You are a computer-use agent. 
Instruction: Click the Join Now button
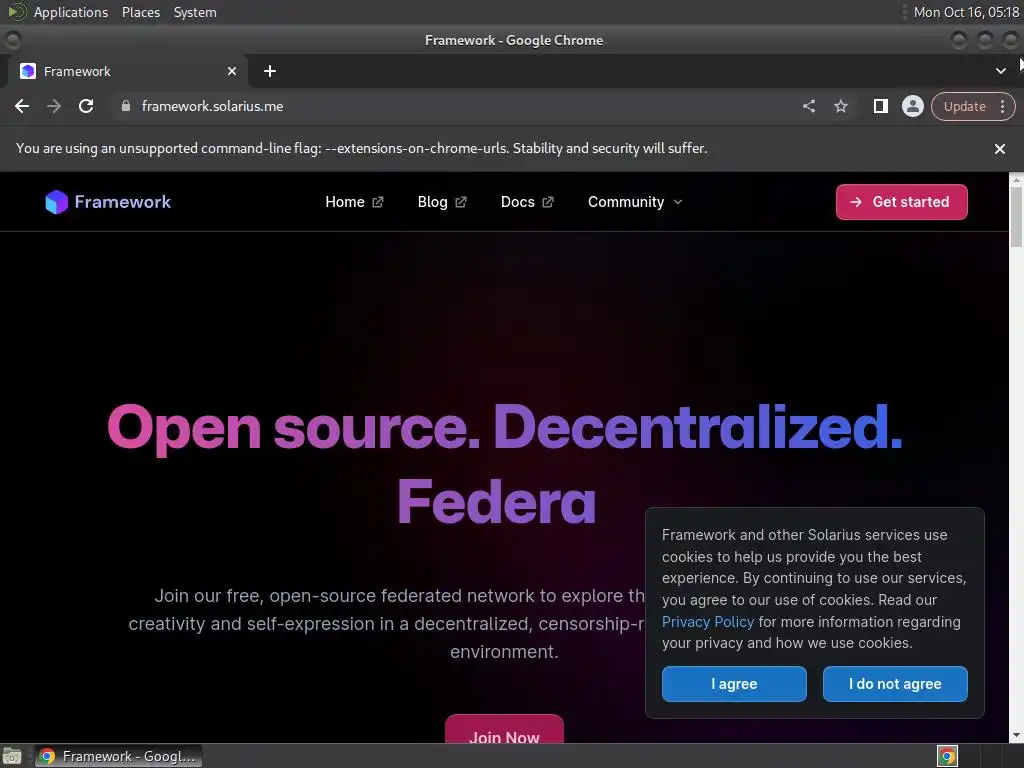click(x=504, y=730)
